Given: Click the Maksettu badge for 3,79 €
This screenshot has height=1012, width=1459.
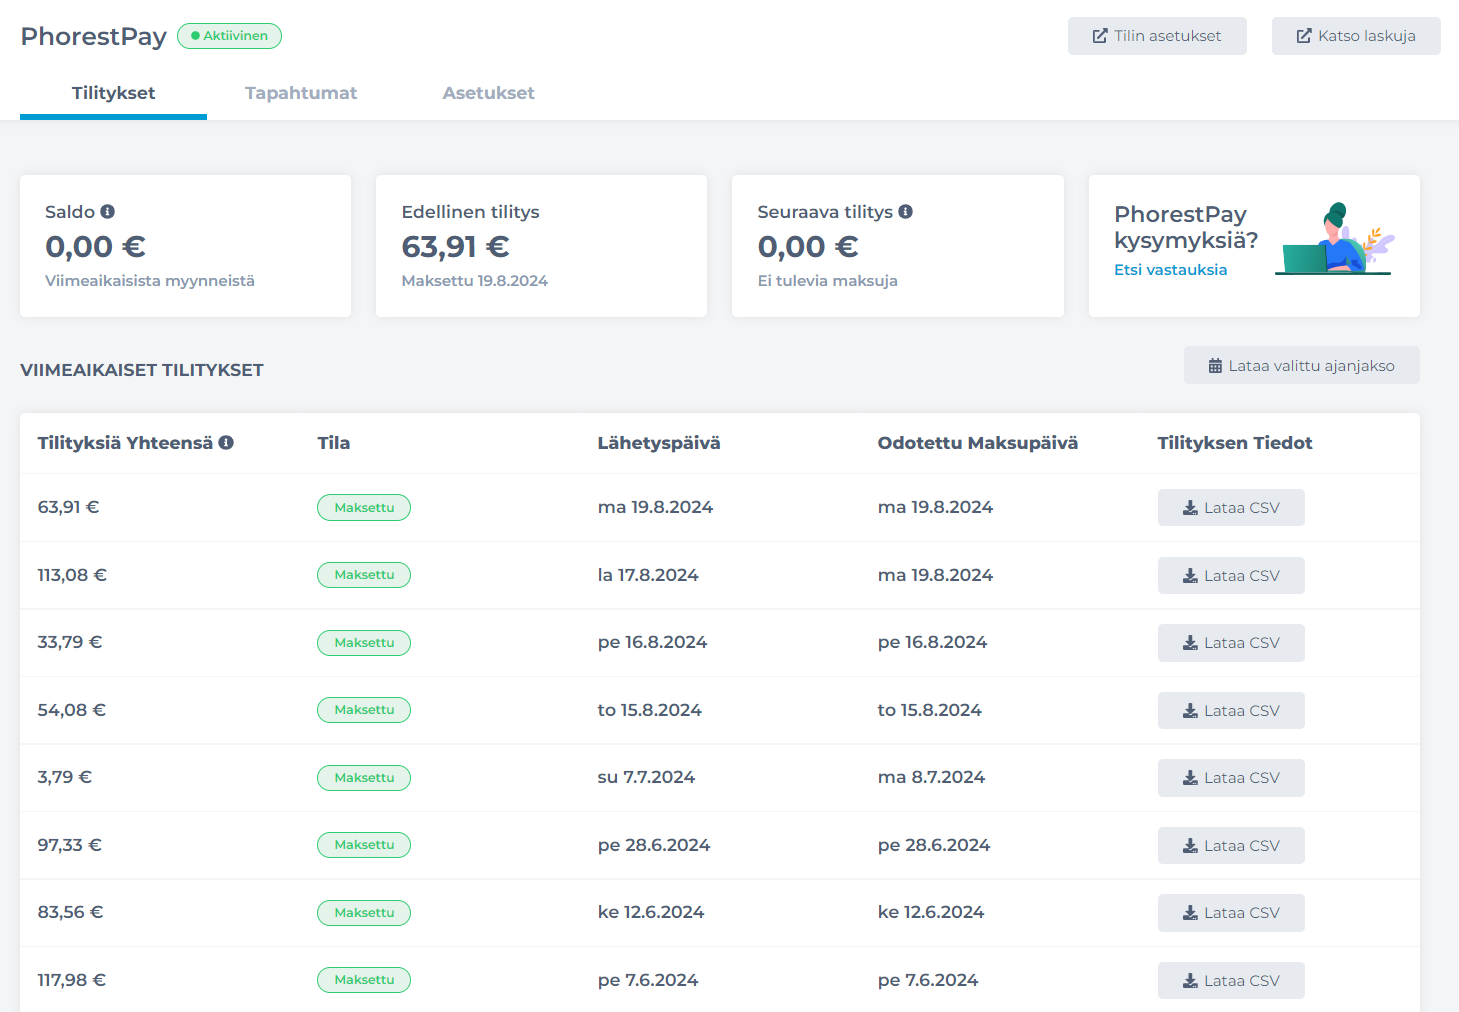Looking at the screenshot, I should (x=364, y=778).
